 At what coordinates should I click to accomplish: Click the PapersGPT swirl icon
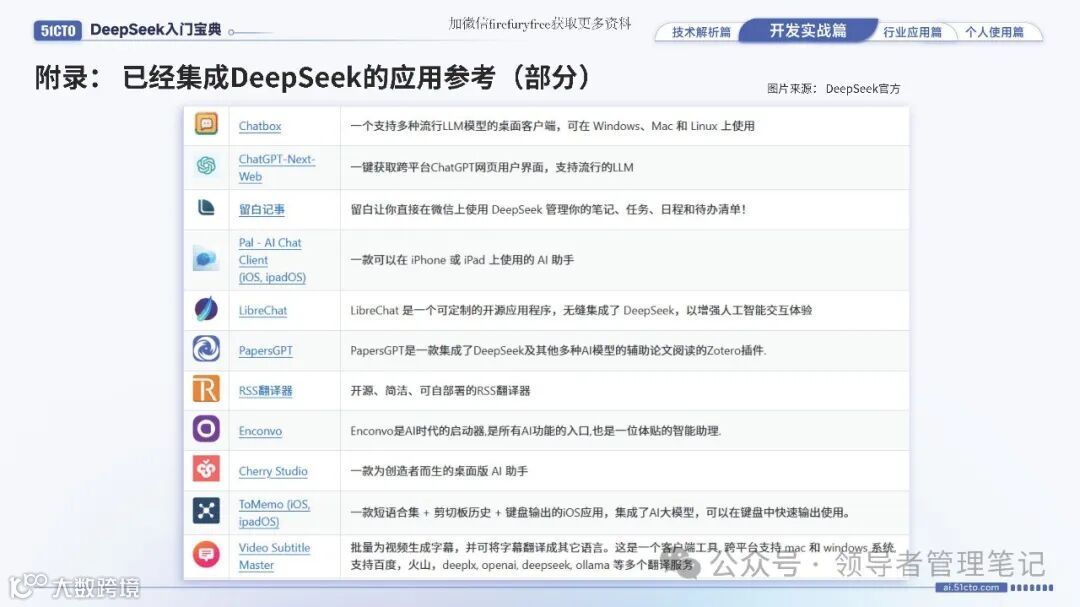click(x=206, y=349)
